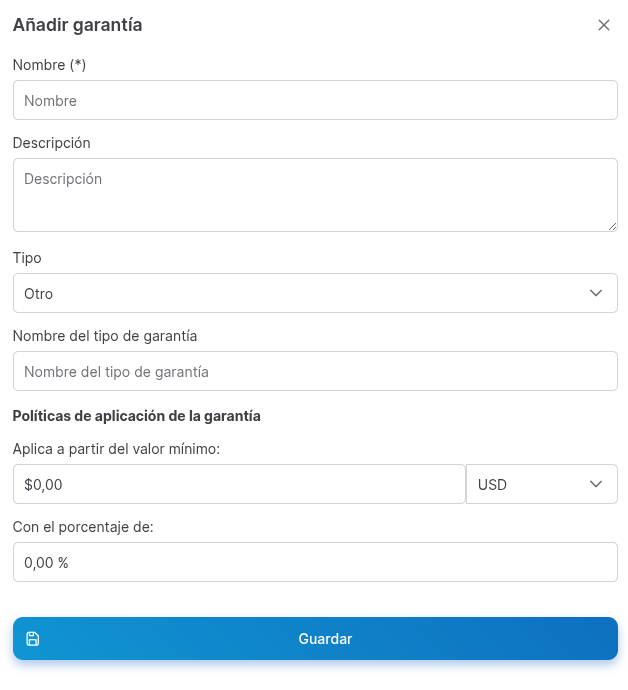Select the minimum value $0,00 field

(x=239, y=484)
